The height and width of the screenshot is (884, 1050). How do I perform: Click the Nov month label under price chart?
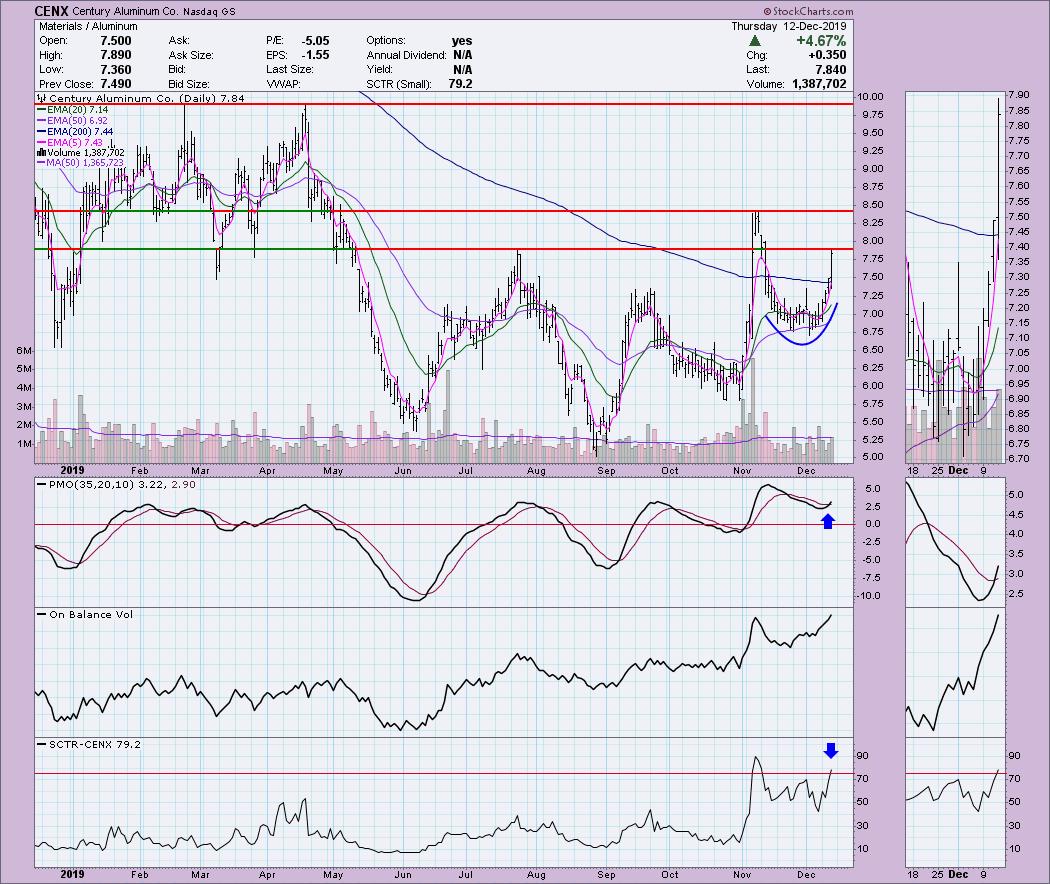[741, 471]
